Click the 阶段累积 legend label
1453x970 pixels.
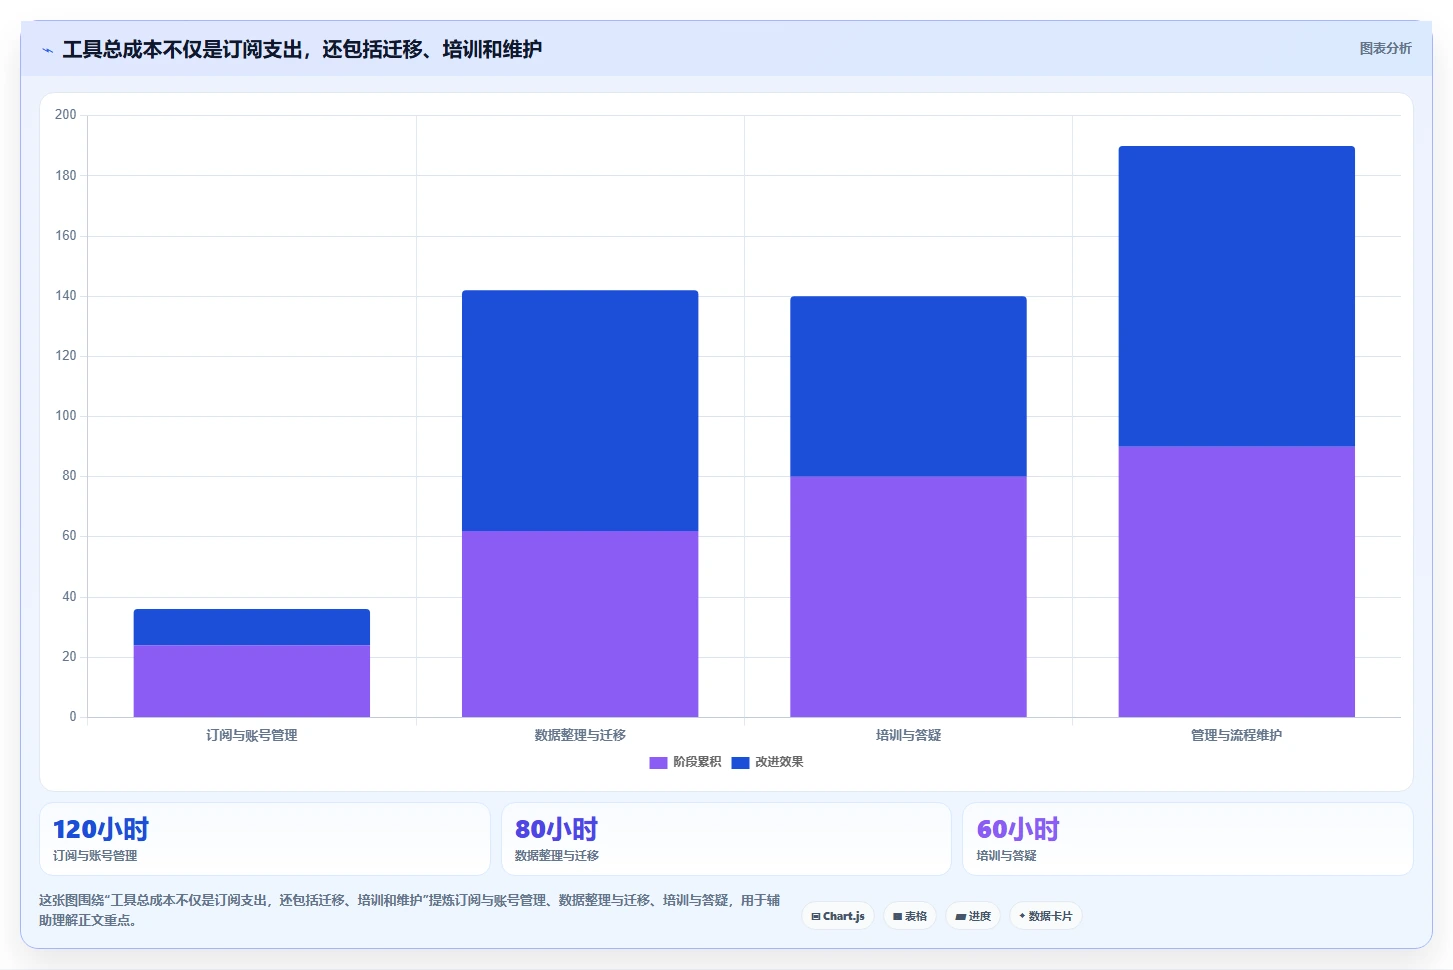coord(697,762)
